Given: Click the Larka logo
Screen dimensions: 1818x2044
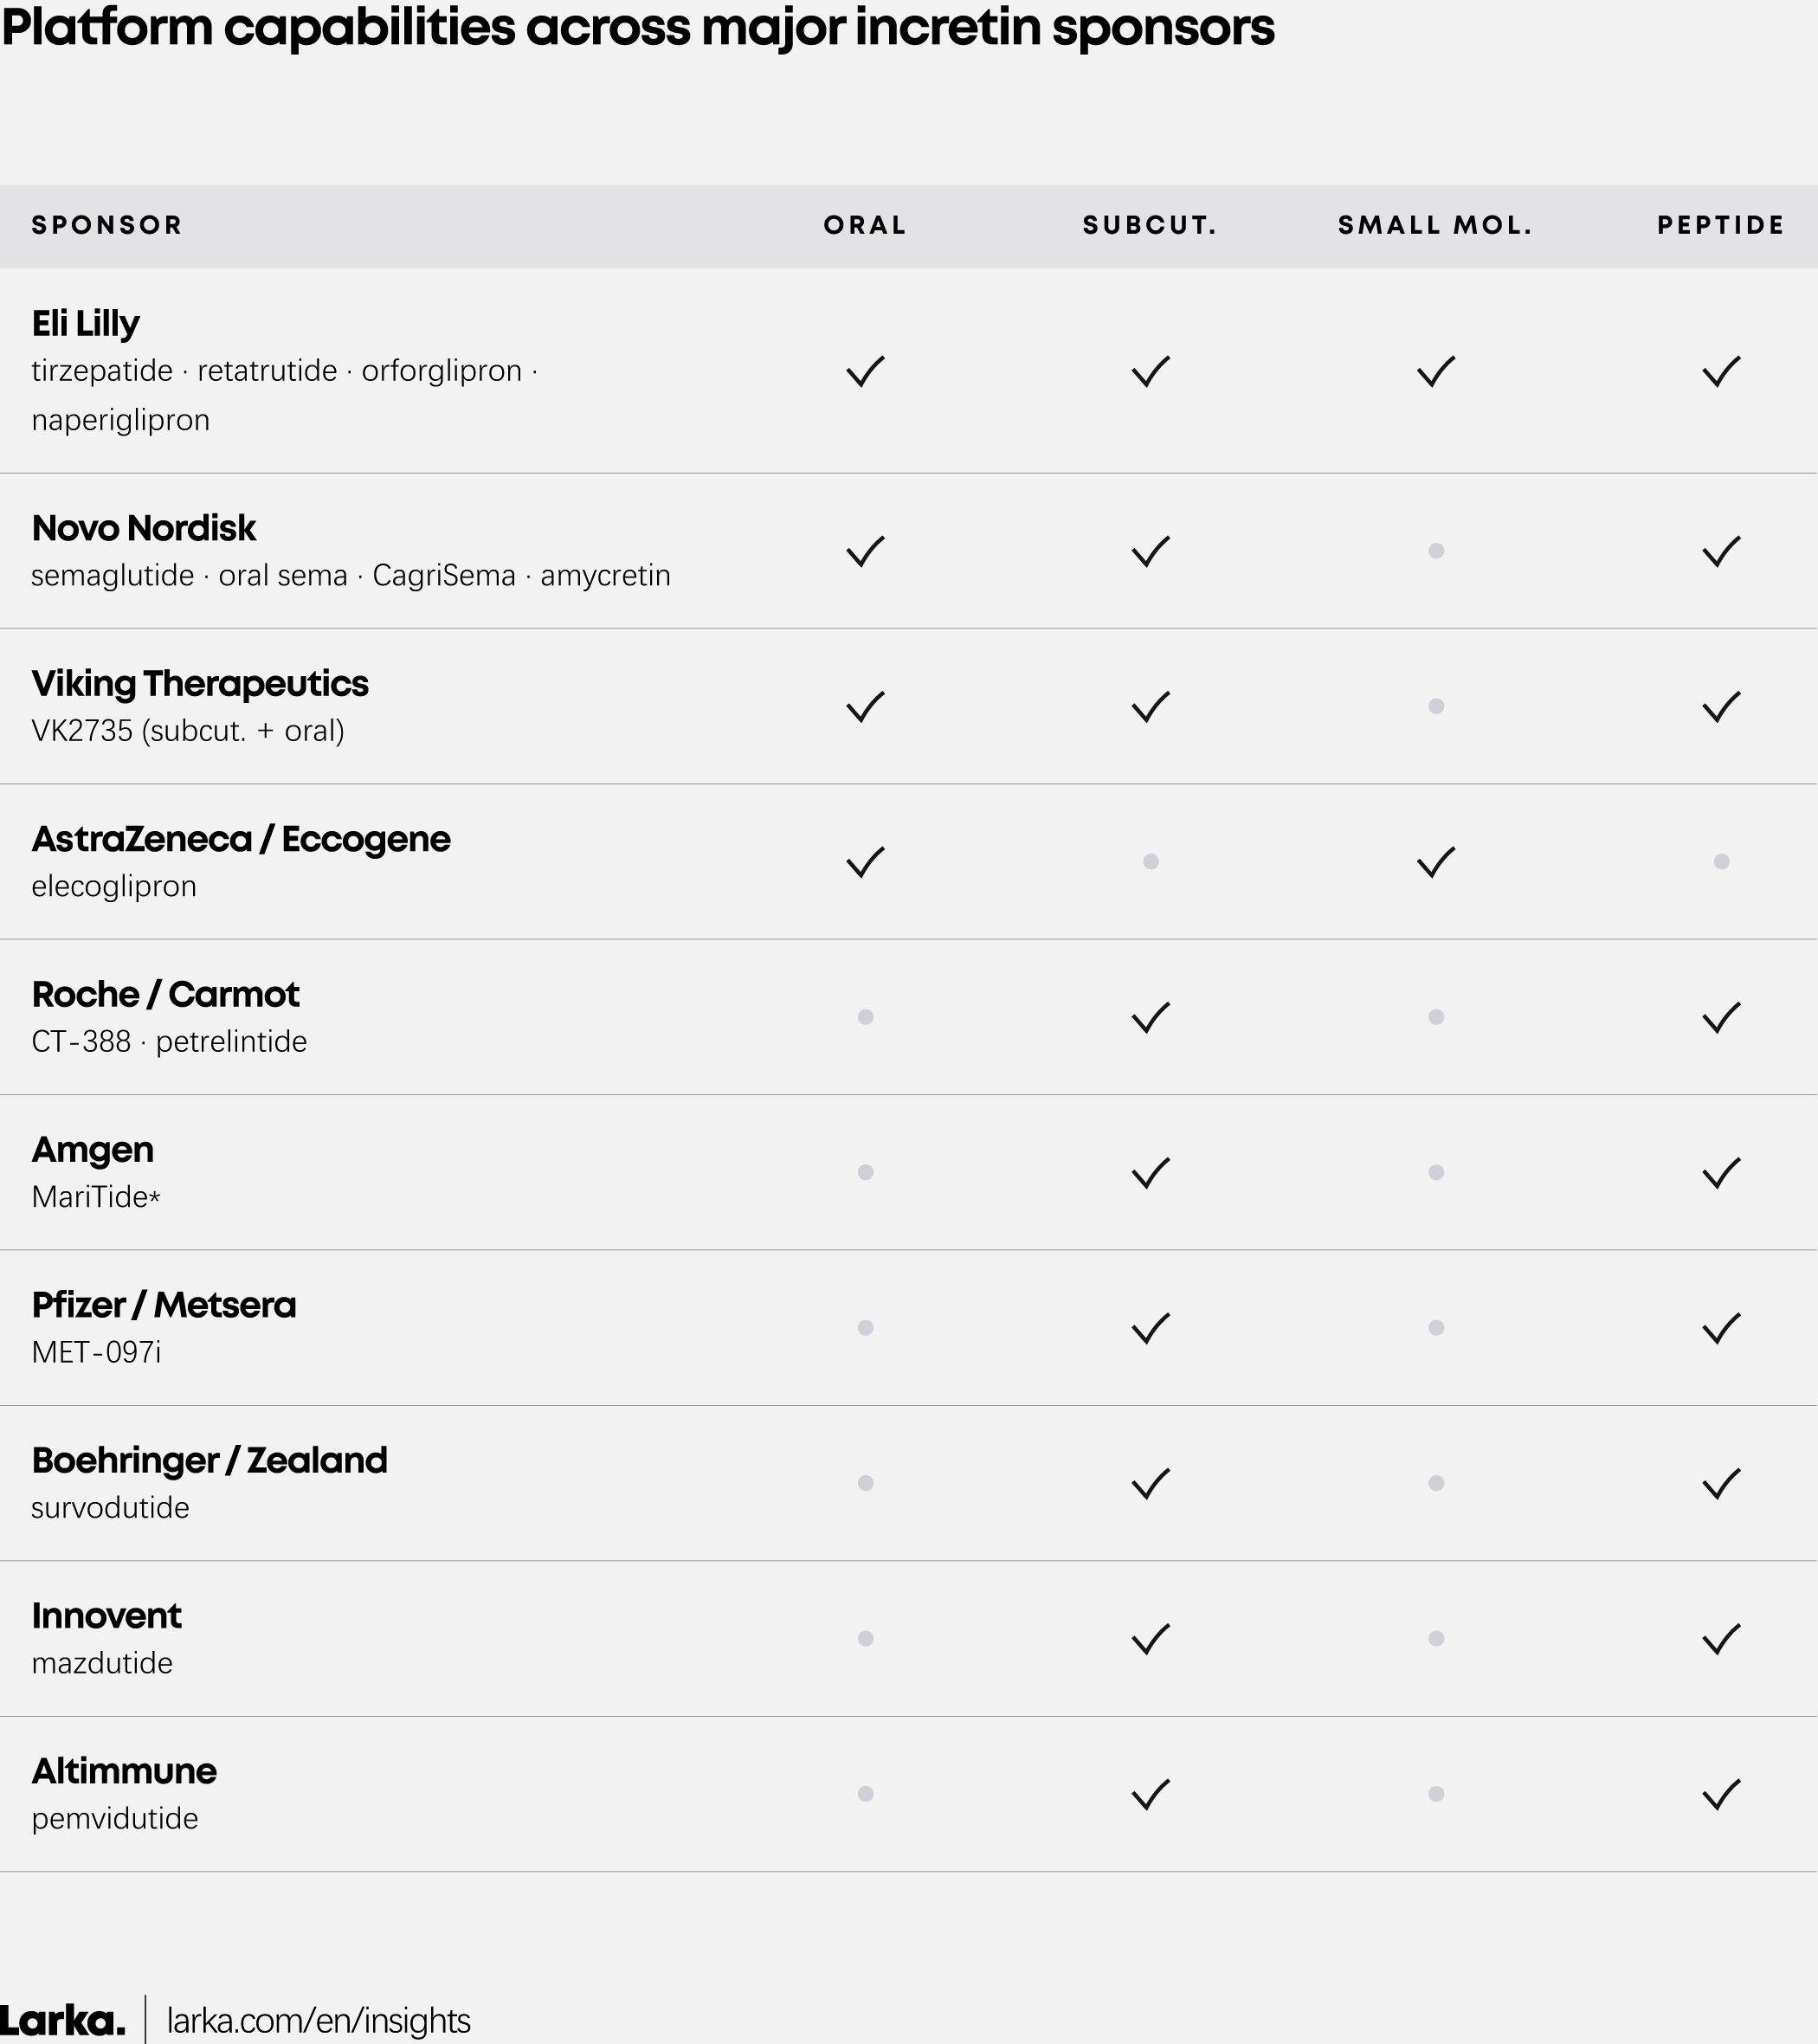Looking at the screenshot, I should (63, 2020).
